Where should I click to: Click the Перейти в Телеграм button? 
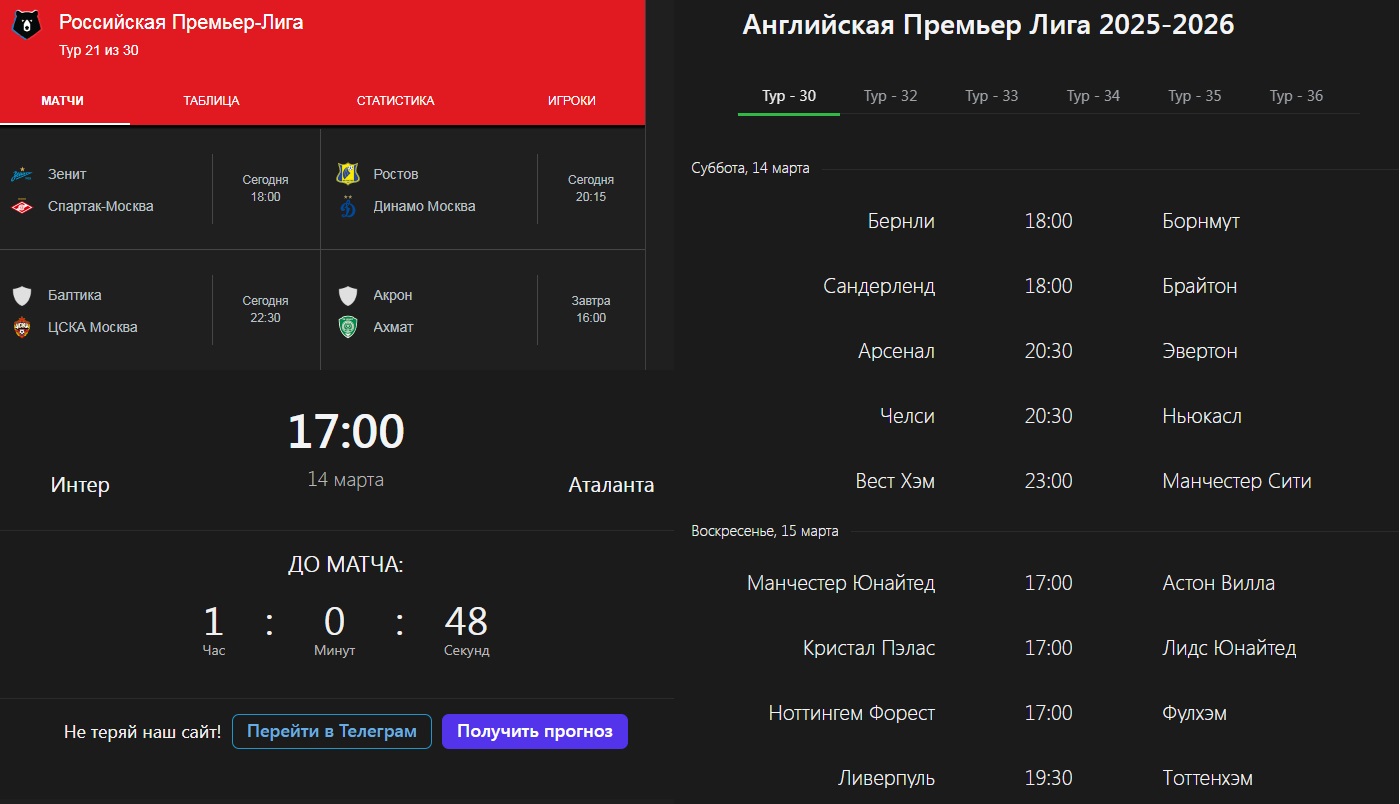tap(332, 732)
